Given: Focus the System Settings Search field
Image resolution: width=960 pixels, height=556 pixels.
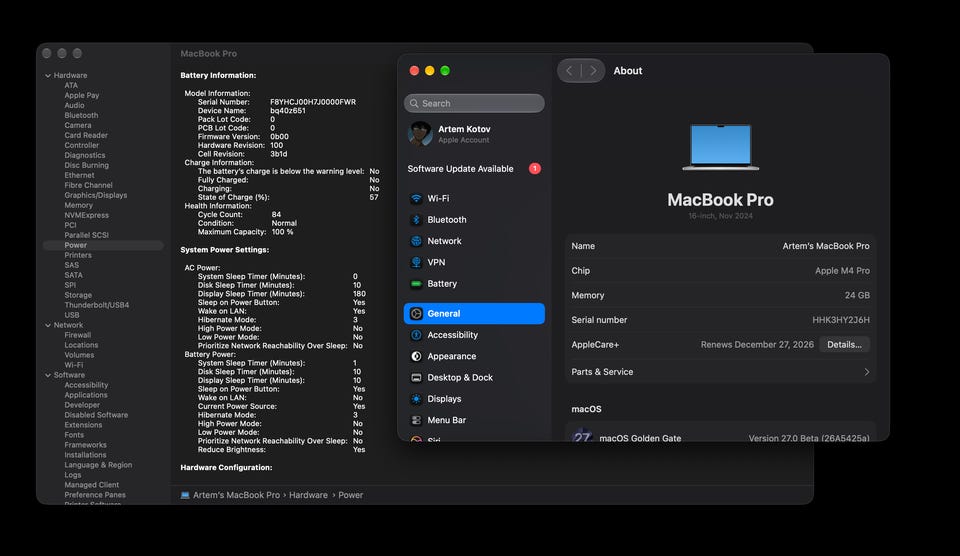Looking at the screenshot, I should (474, 103).
